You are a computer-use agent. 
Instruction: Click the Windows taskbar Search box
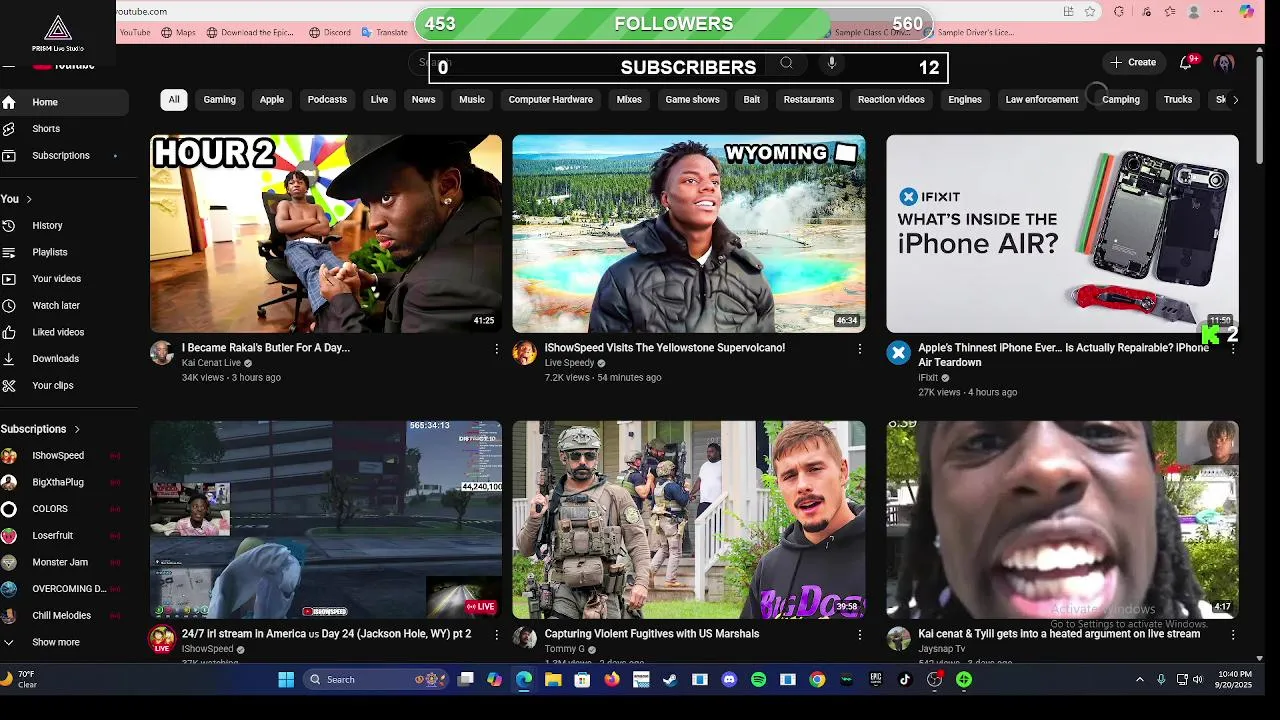(376, 680)
